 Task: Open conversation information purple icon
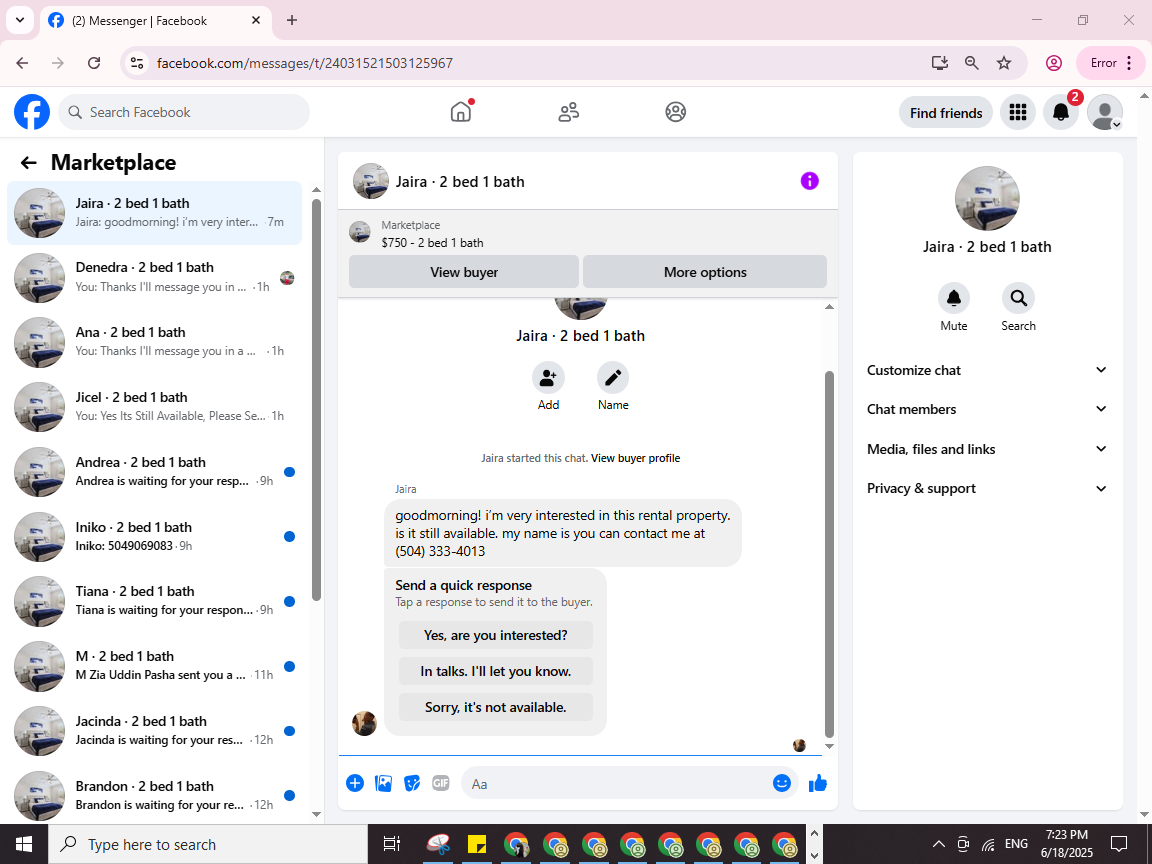click(x=809, y=181)
